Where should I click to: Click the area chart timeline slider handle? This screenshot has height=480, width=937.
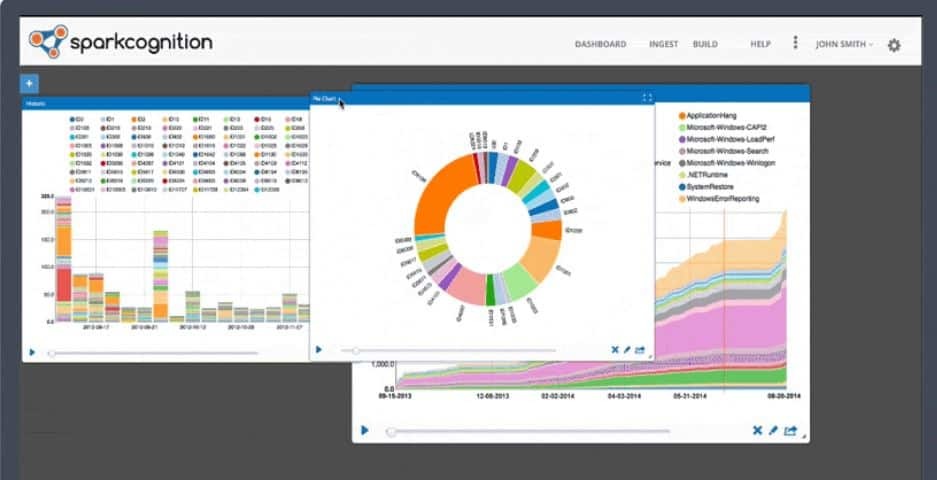point(390,431)
